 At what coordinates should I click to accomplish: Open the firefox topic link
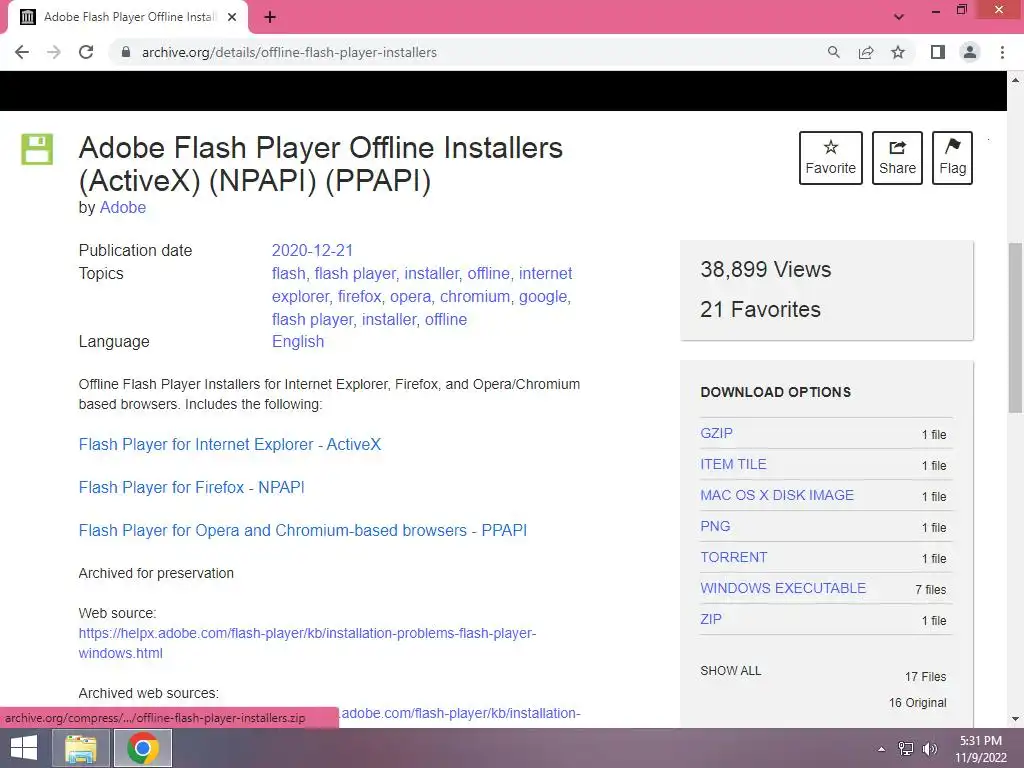point(359,296)
